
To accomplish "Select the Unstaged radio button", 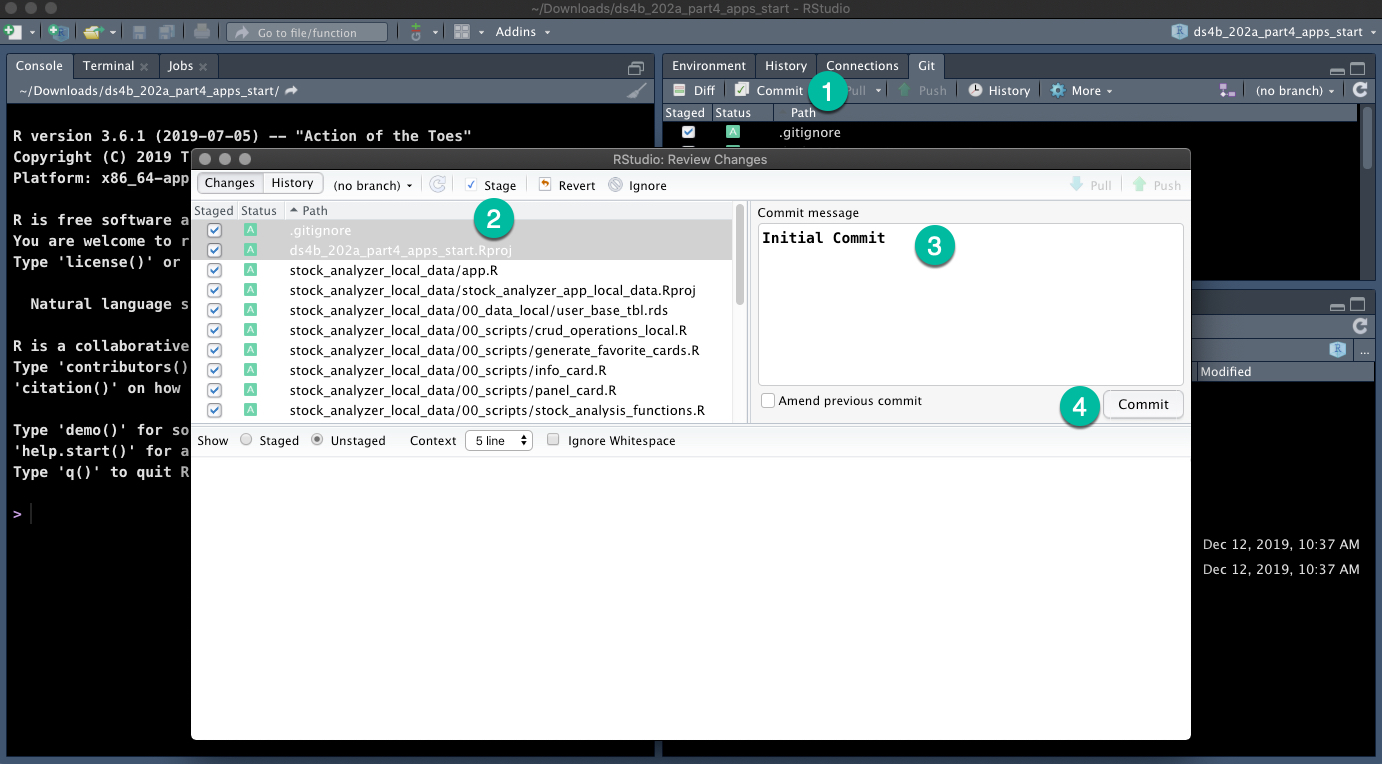I will [317, 440].
